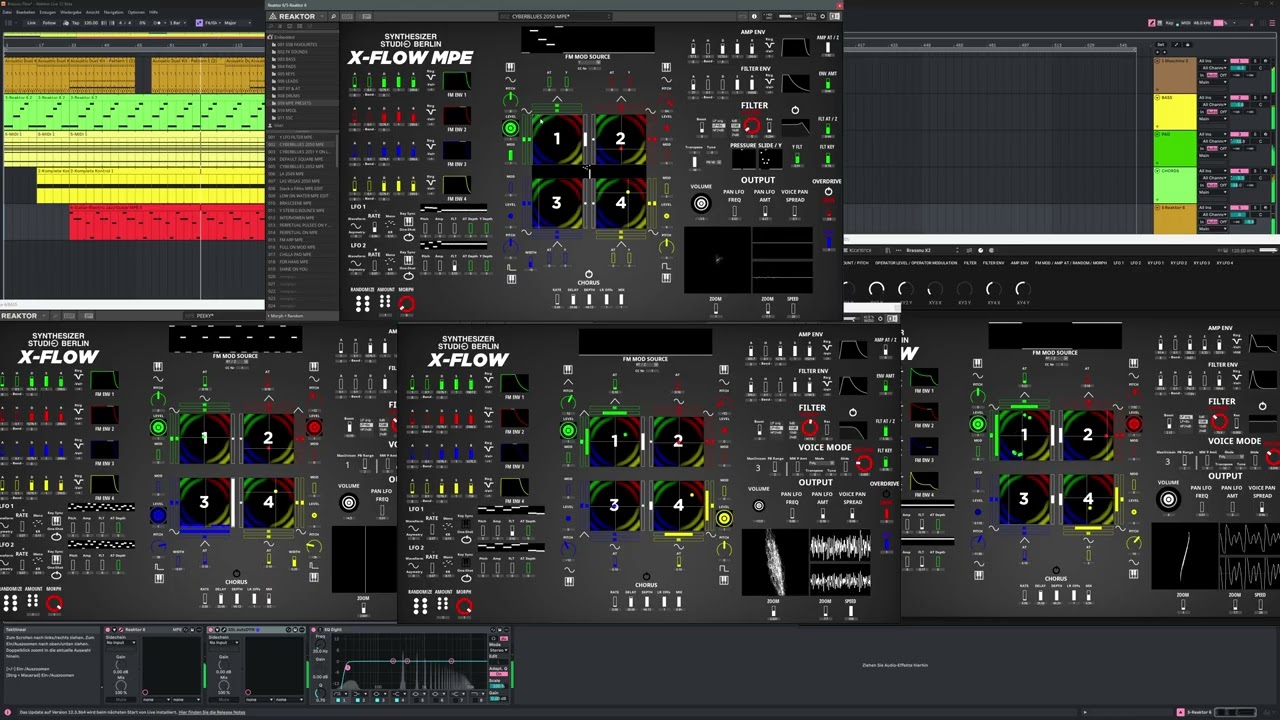The height and width of the screenshot is (720, 1280).
Task: Toggle the Follow button in Ableton toolbar
Action: coord(49,23)
